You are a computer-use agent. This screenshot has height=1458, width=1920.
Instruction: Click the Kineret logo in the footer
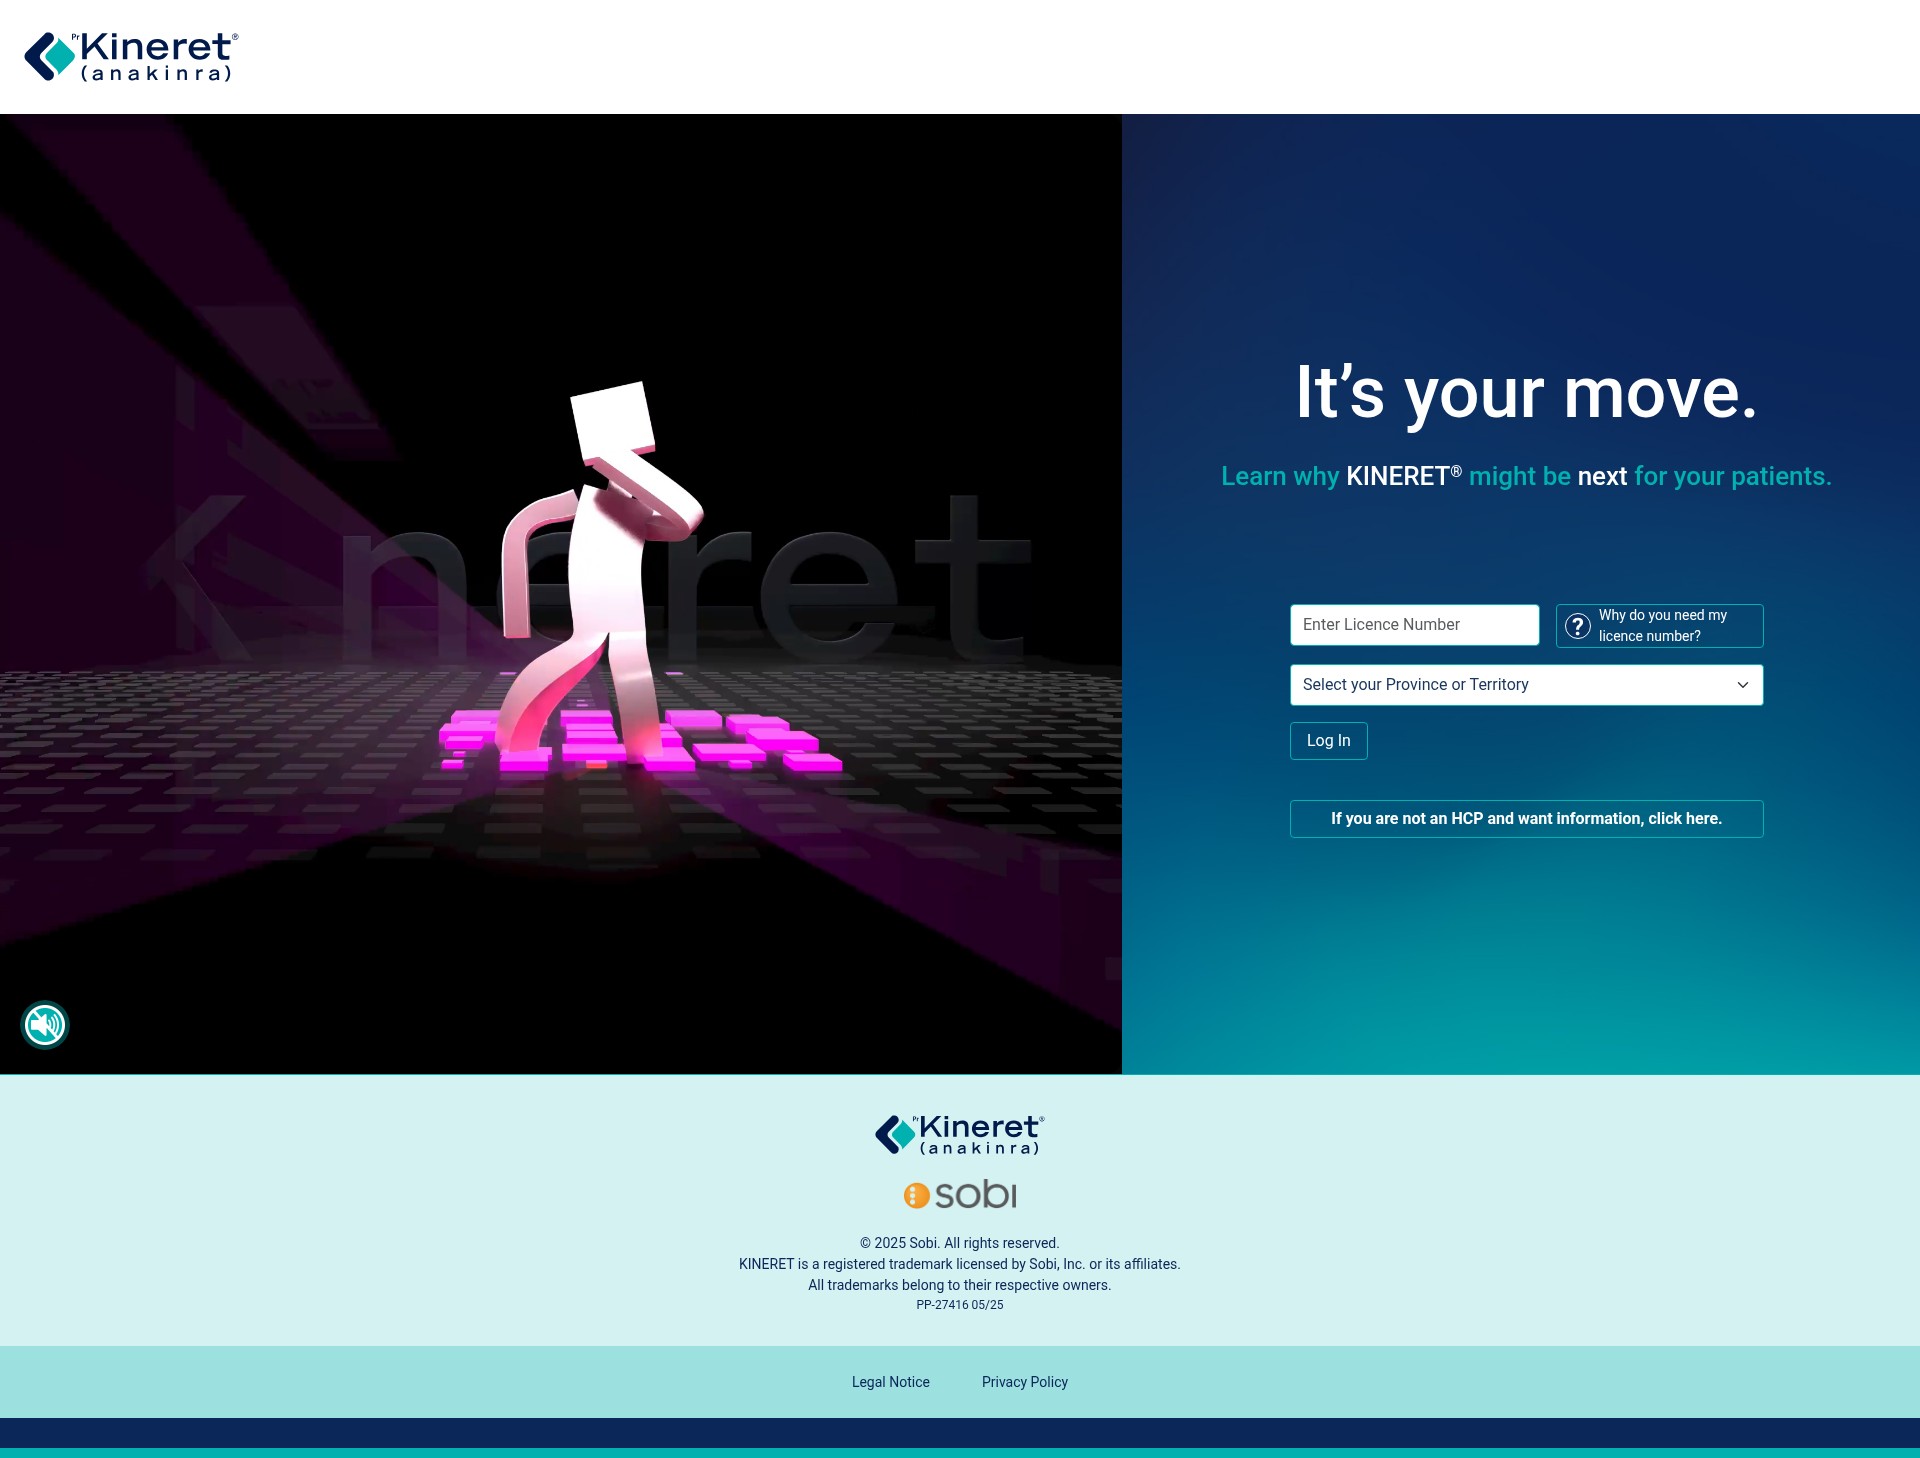pos(960,1135)
